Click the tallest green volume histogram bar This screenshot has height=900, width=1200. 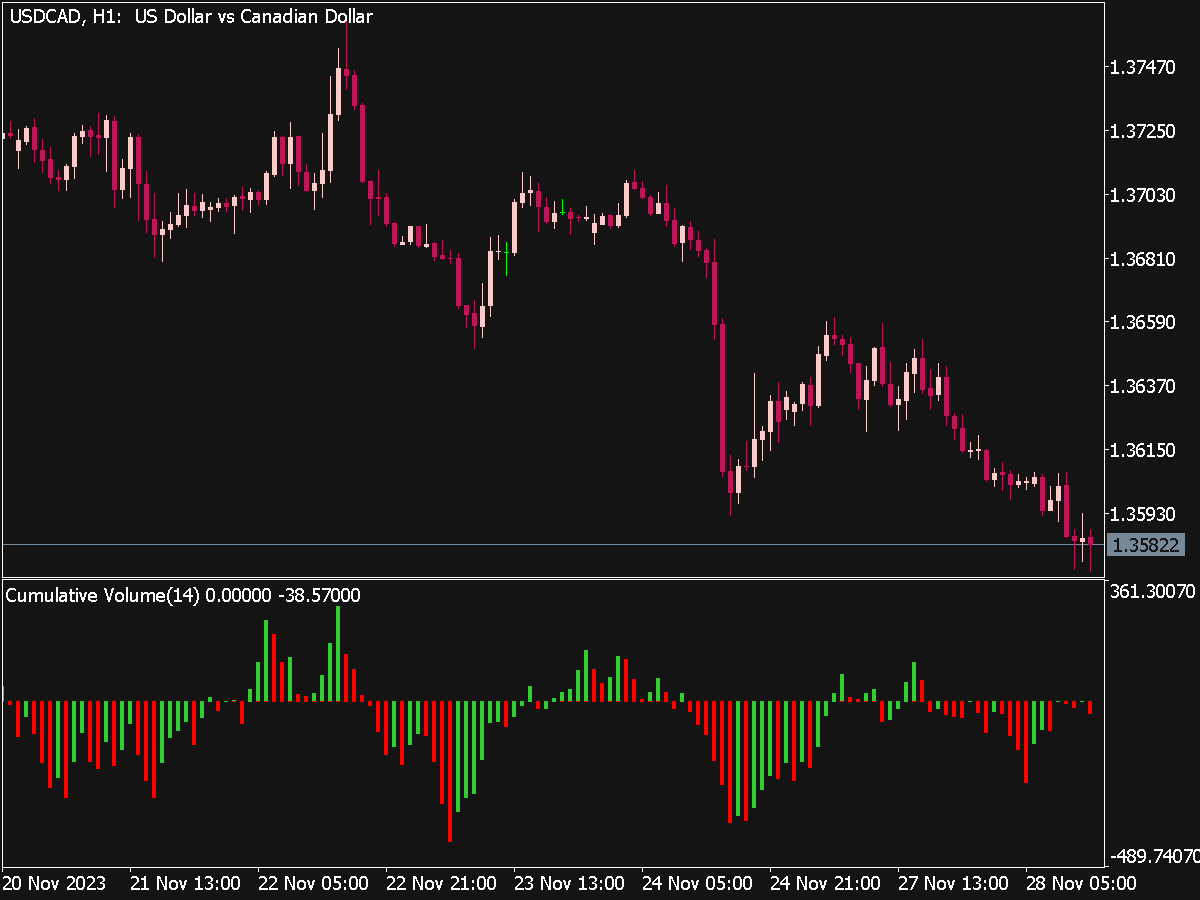(x=338, y=654)
